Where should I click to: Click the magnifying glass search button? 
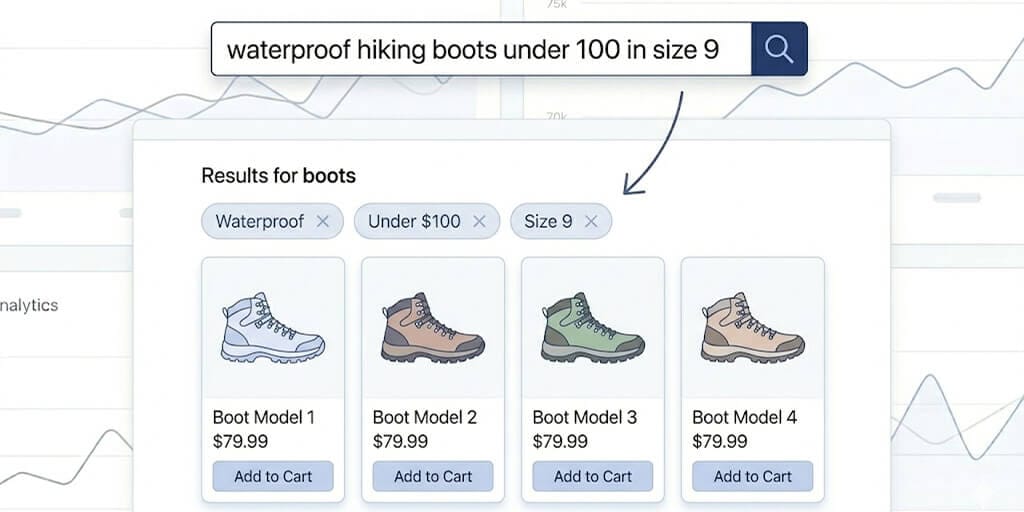click(x=779, y=49)
